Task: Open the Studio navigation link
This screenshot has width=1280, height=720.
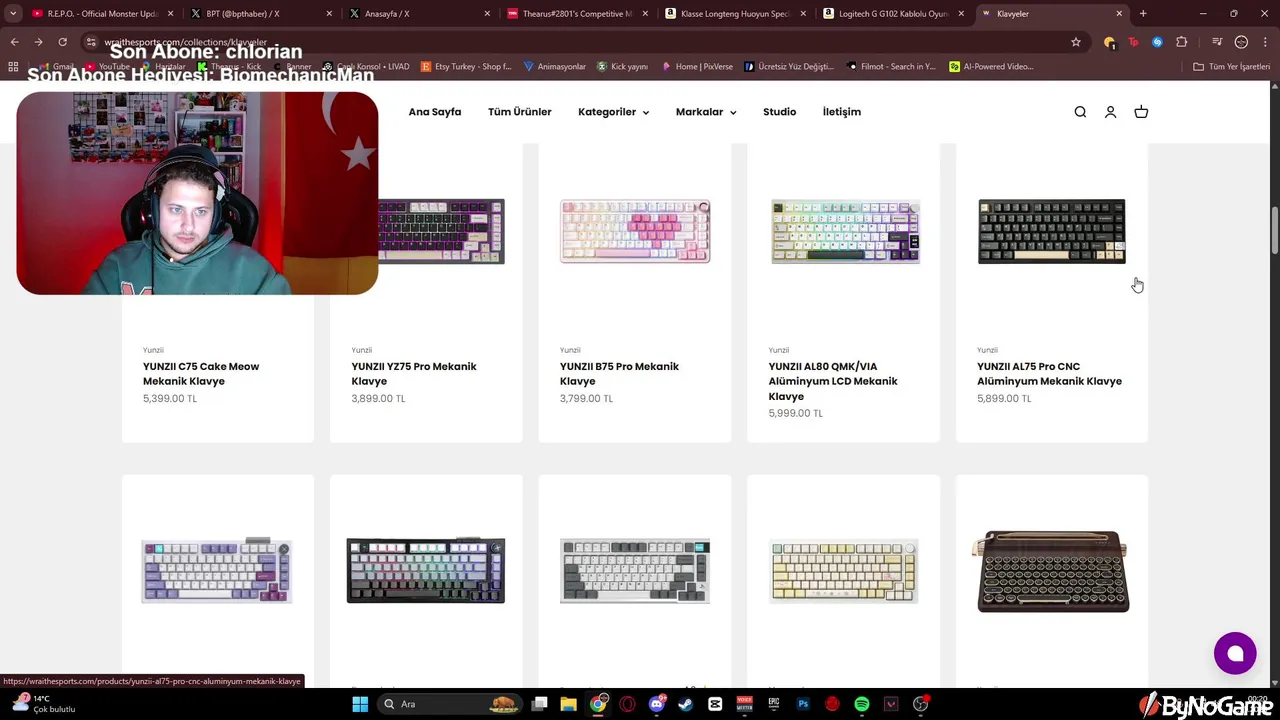Action: [x=779, y=112]
